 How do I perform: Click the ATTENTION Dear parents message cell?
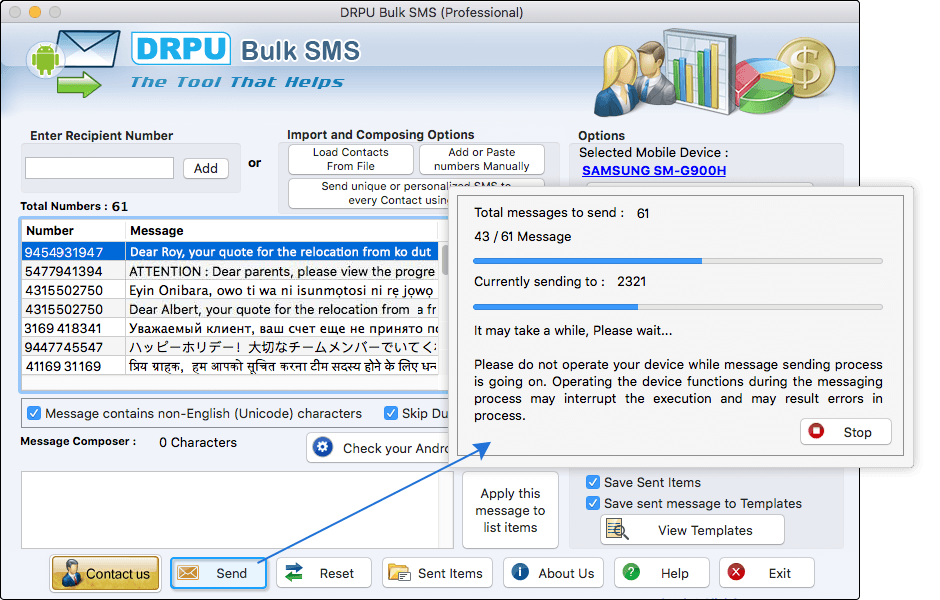point(282,271)
